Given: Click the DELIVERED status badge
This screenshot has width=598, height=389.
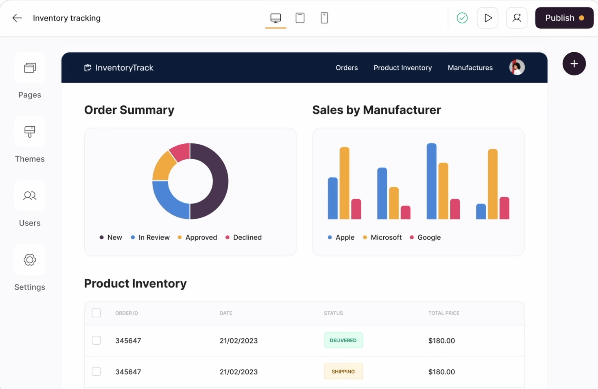Looking at the screenshot, I should (343, 340).
